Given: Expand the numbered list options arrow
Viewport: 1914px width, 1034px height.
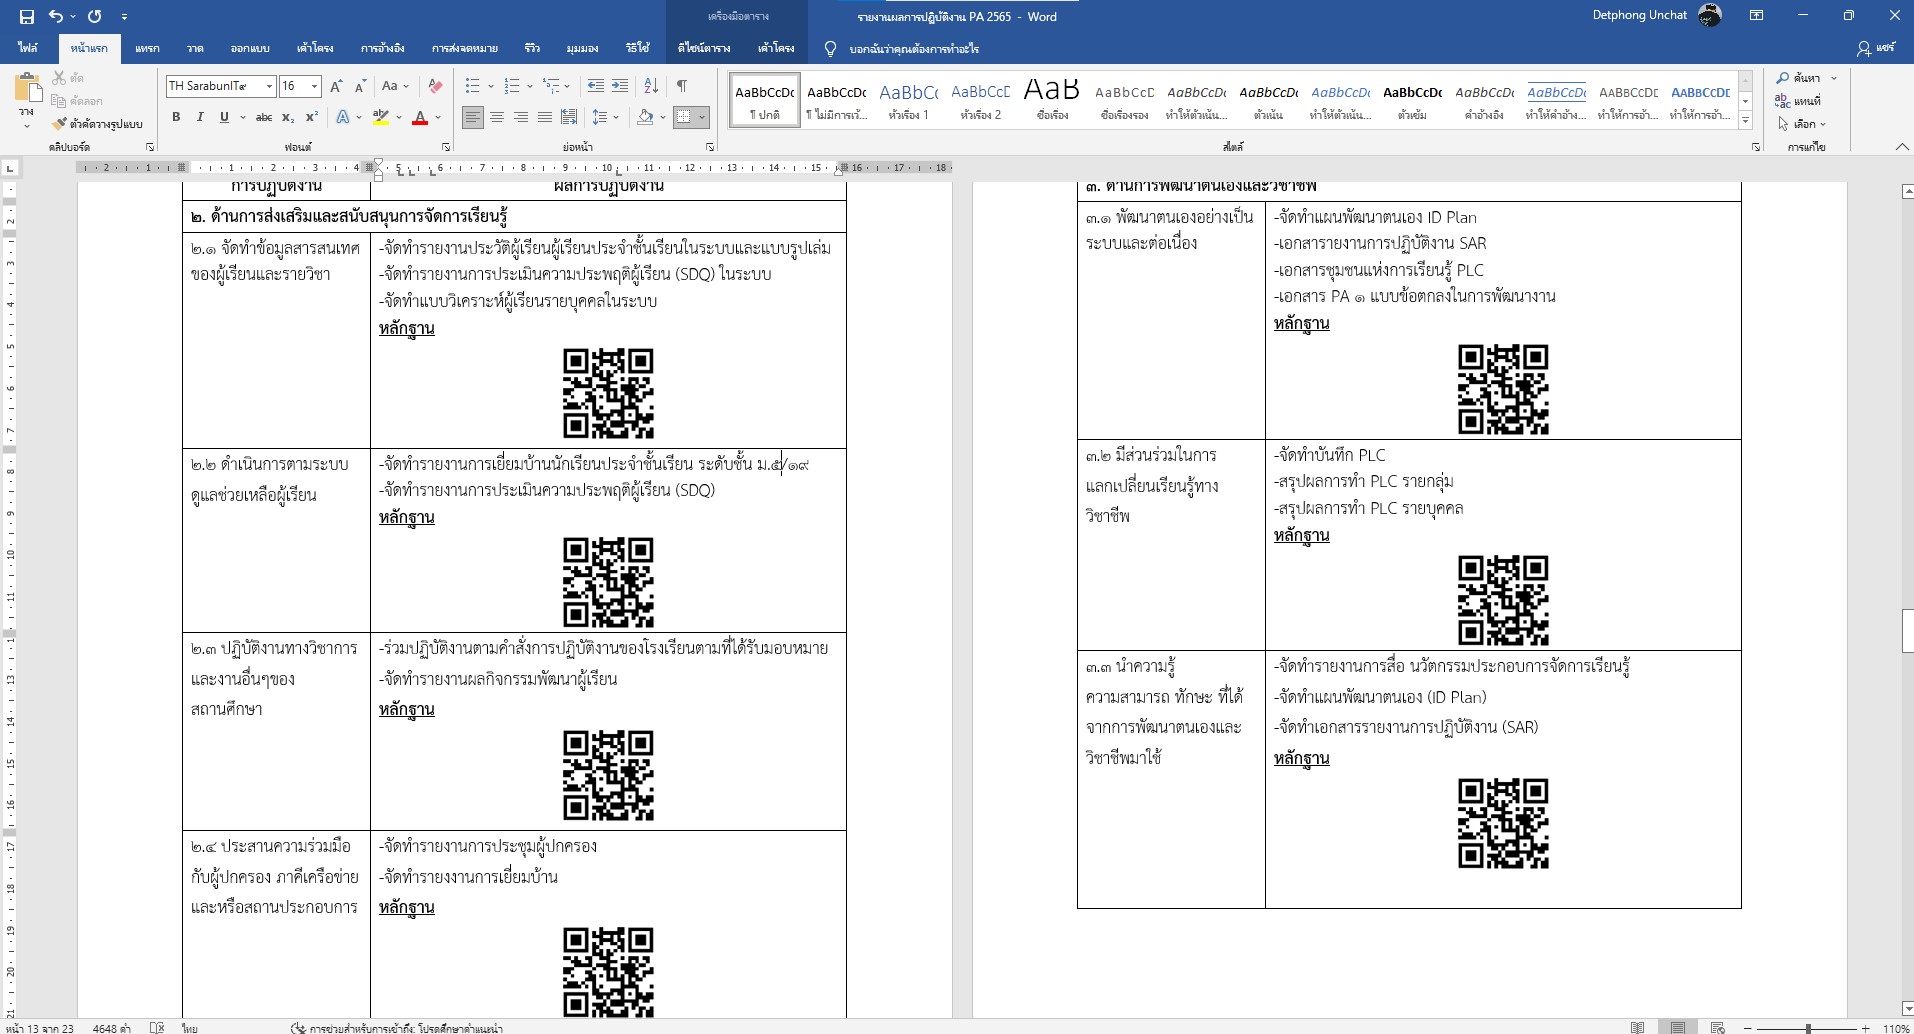Looking at the screenshot, I should coord(530,86).
